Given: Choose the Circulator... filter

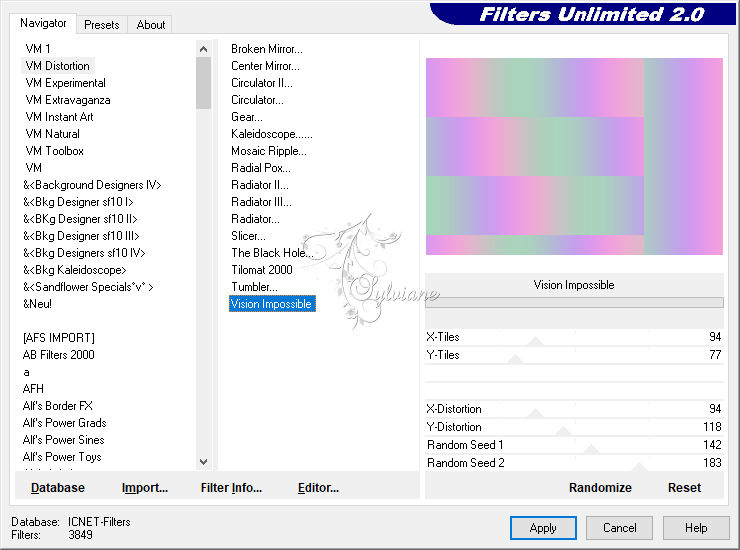Looking at the screenshot, I should point(257,100).
